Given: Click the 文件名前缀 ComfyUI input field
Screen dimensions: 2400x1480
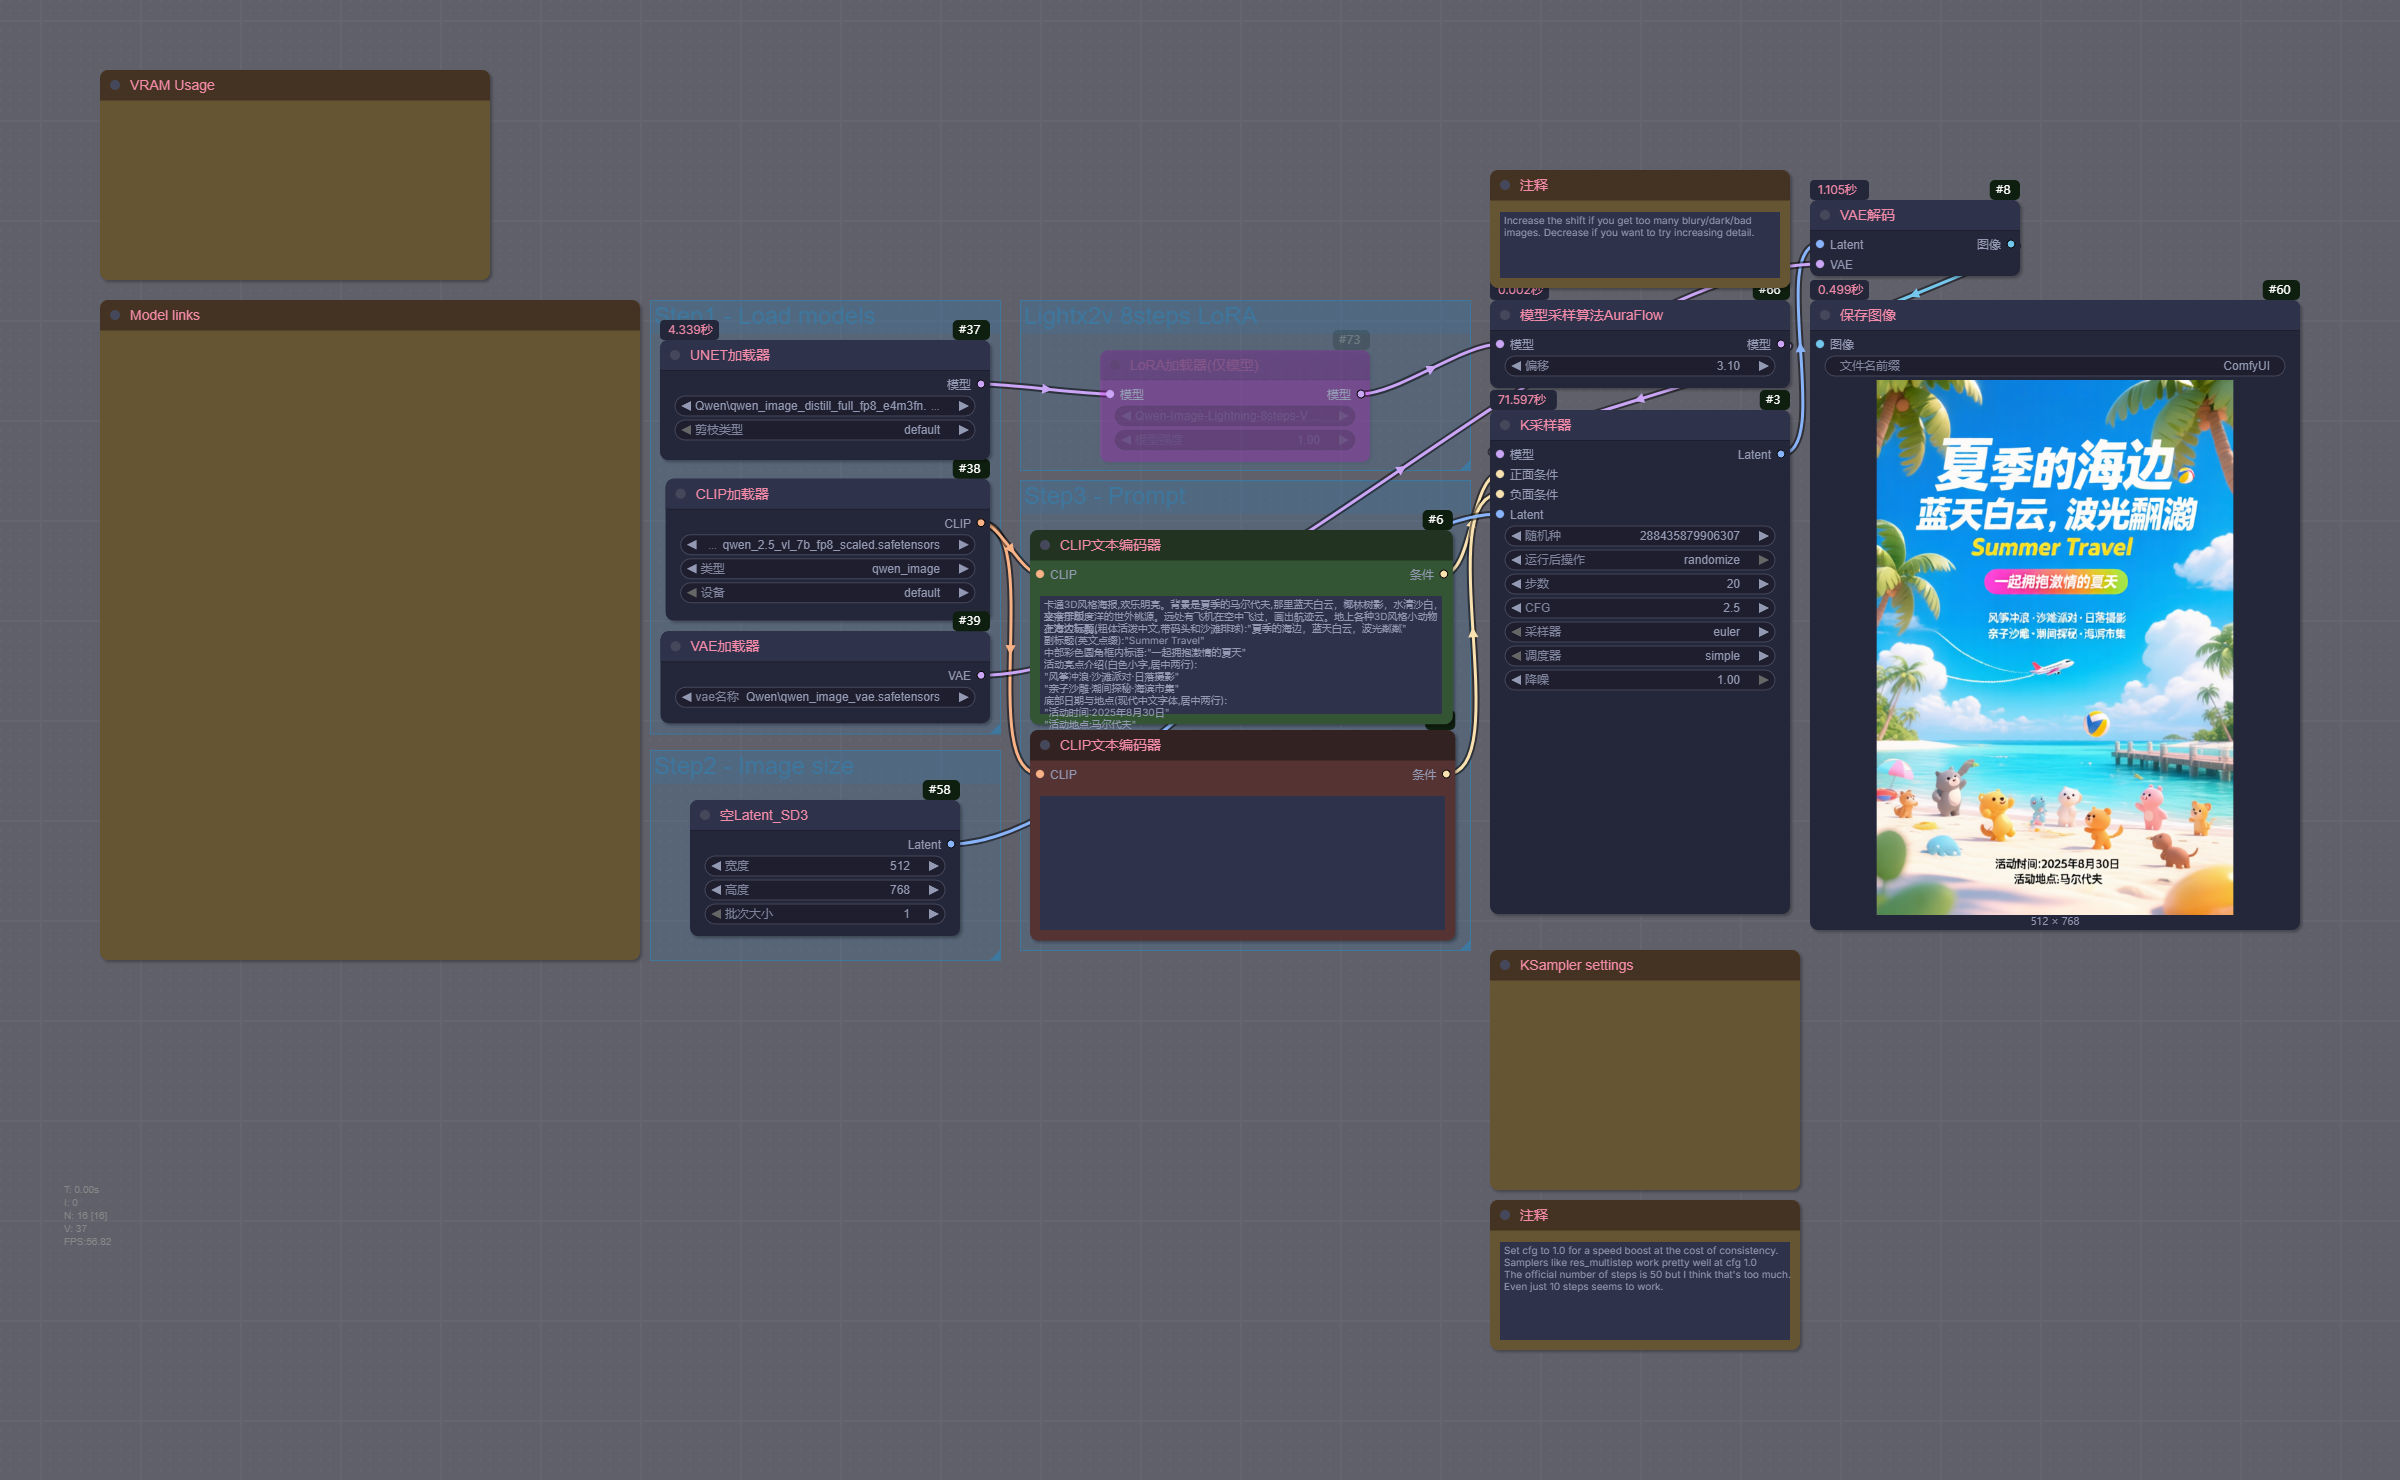Looking at the screenshot, I should (x=2054, y=366).
